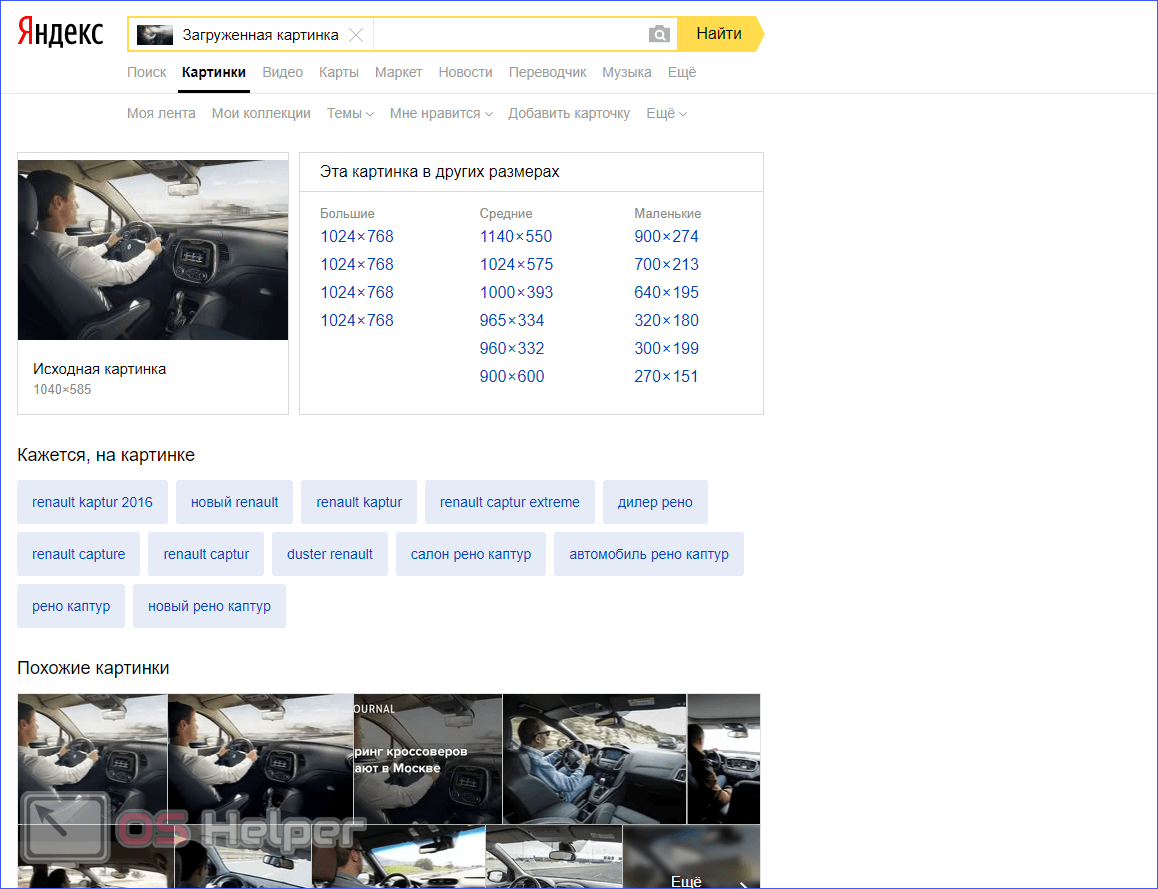This screenshot has width=1158, height=889.
Task: Click the автомобиль рено каптур tag
Action: tap(648, 554)
